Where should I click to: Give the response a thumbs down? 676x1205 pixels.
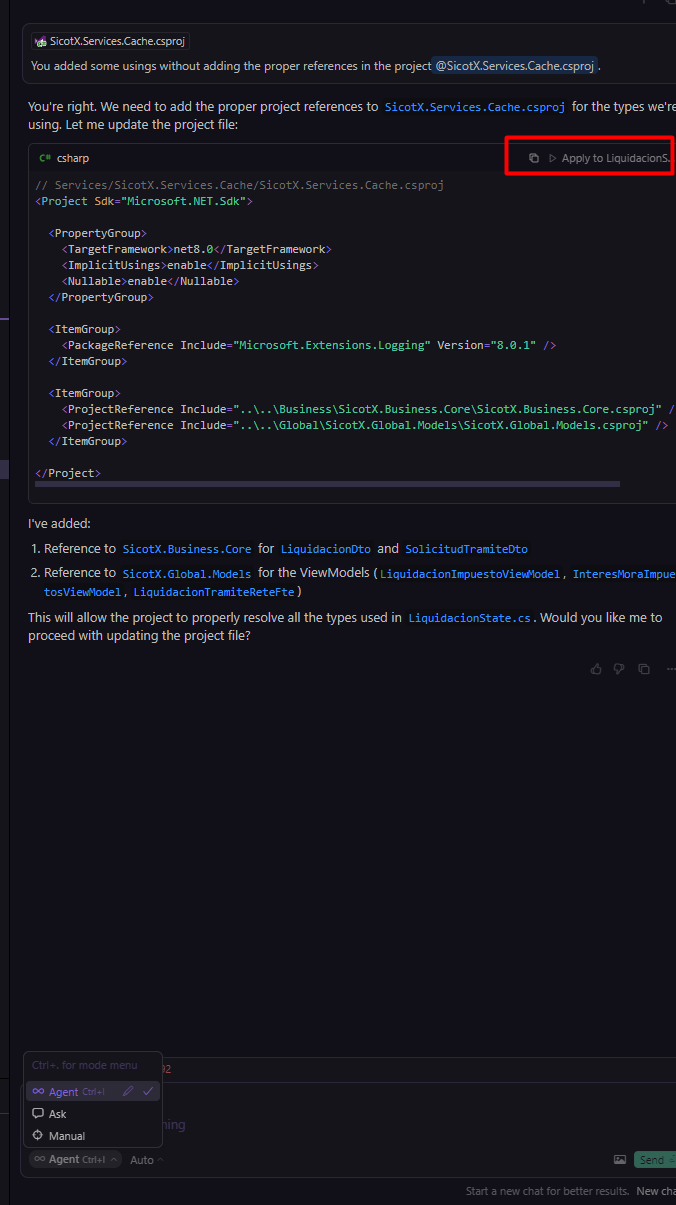(x=619, y=669)
